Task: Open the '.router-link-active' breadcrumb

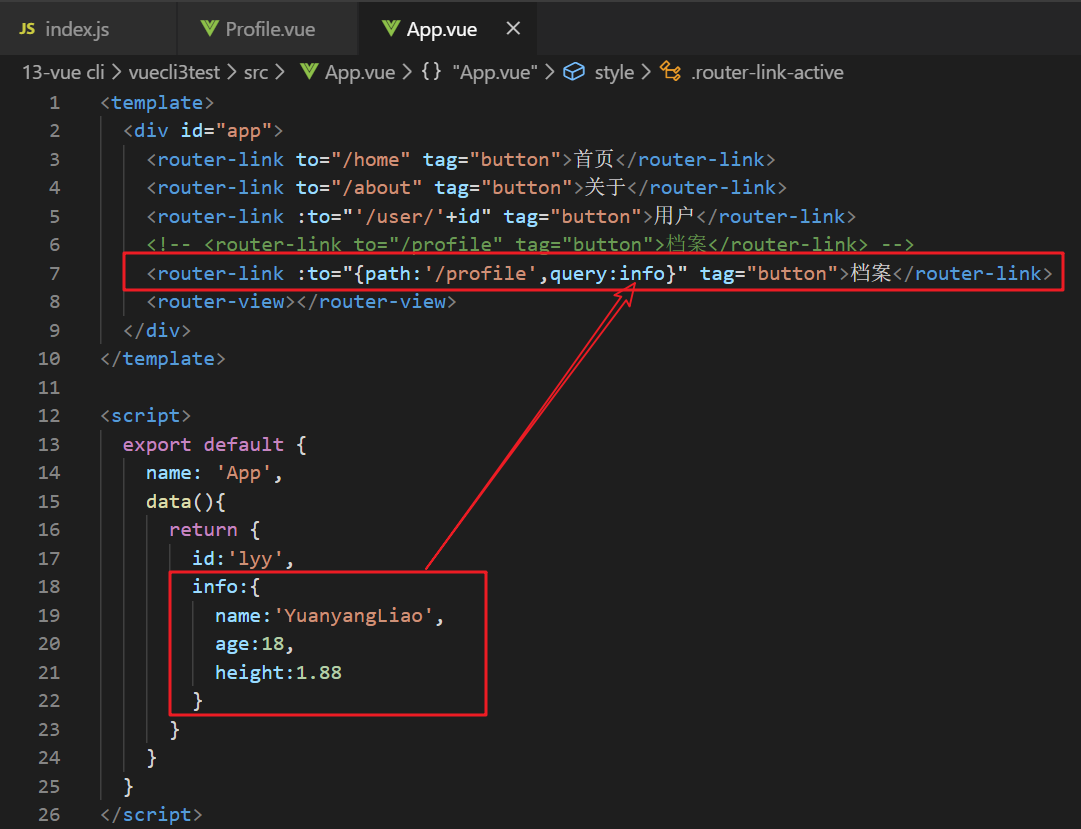Action: point(767,72)
